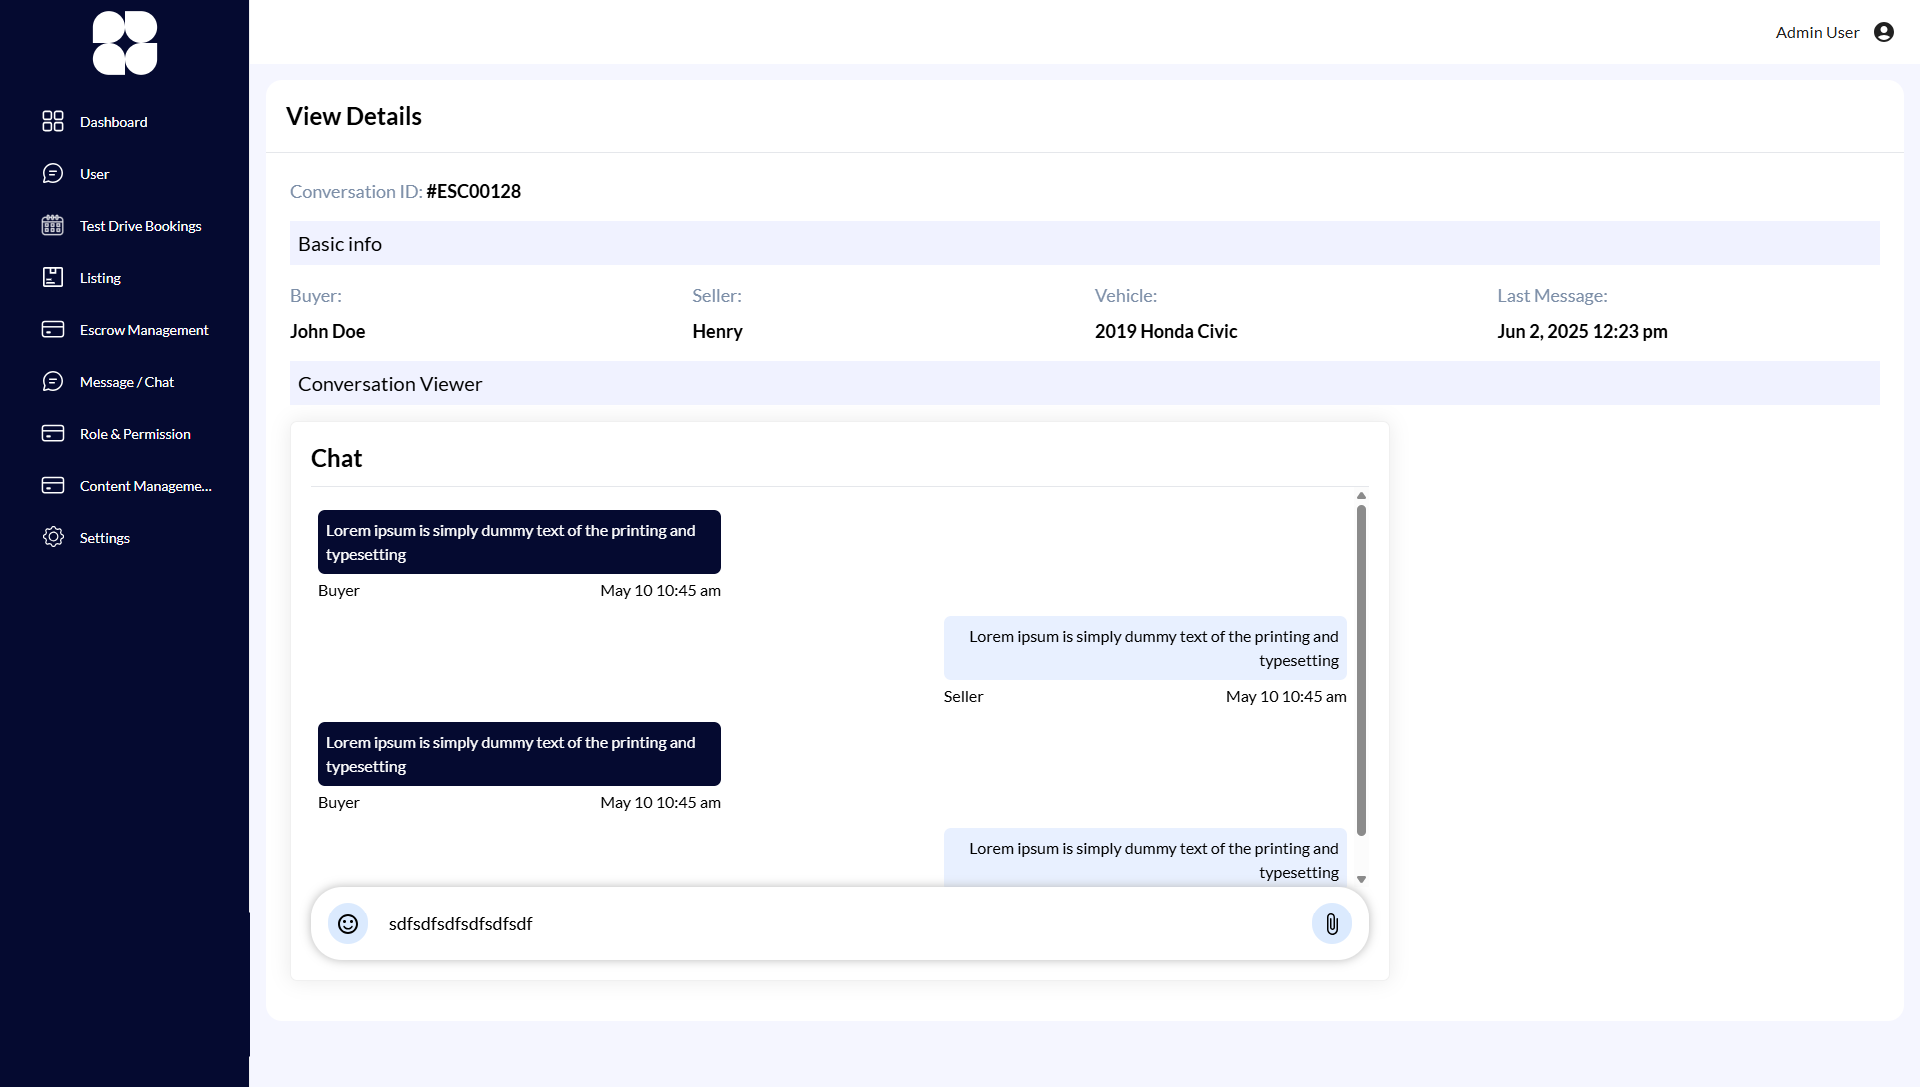Click the first Buyer message bubble
1920x1088 pixels.
519,542
